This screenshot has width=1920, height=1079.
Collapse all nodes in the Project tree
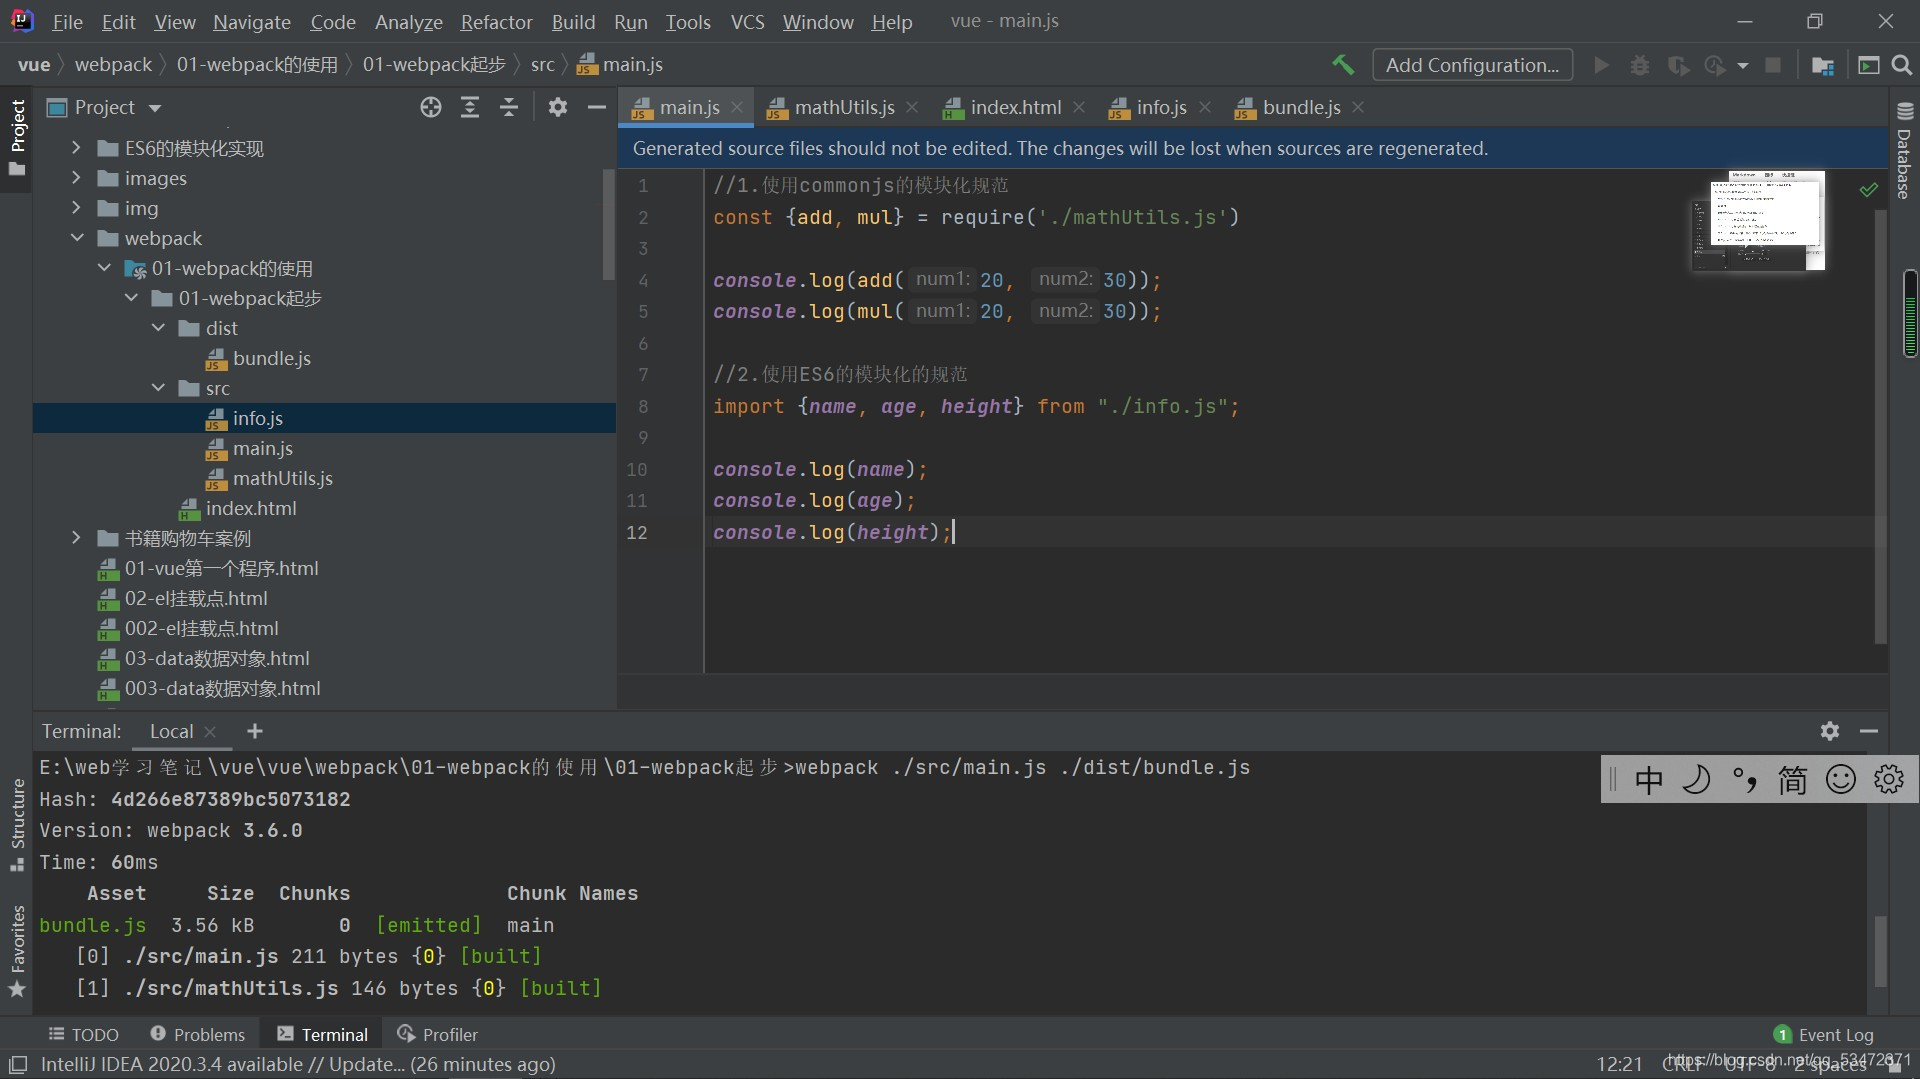tap(509, 107)
